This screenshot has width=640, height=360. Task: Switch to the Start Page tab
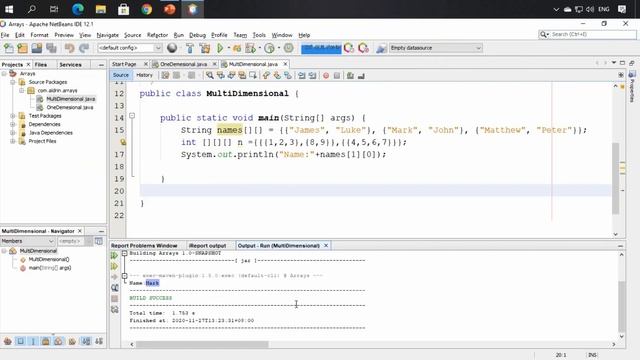124,64
